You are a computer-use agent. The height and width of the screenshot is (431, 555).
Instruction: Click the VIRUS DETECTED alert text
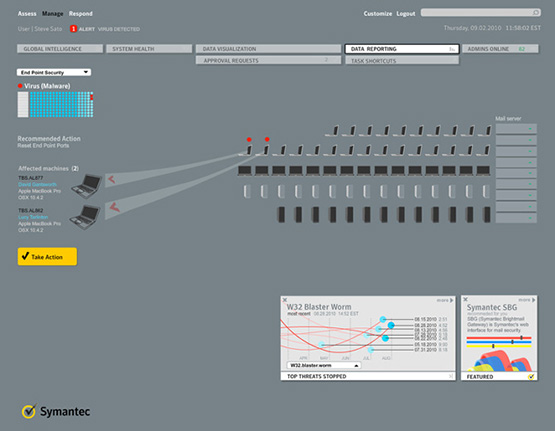tap(119, 29)
